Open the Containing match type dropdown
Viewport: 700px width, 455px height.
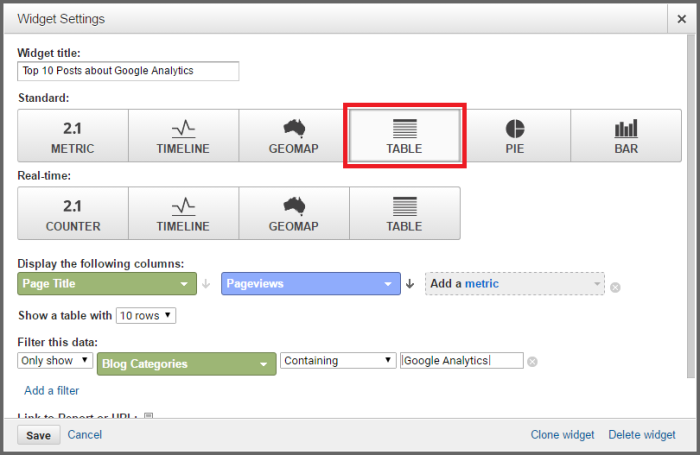(338, 360)
